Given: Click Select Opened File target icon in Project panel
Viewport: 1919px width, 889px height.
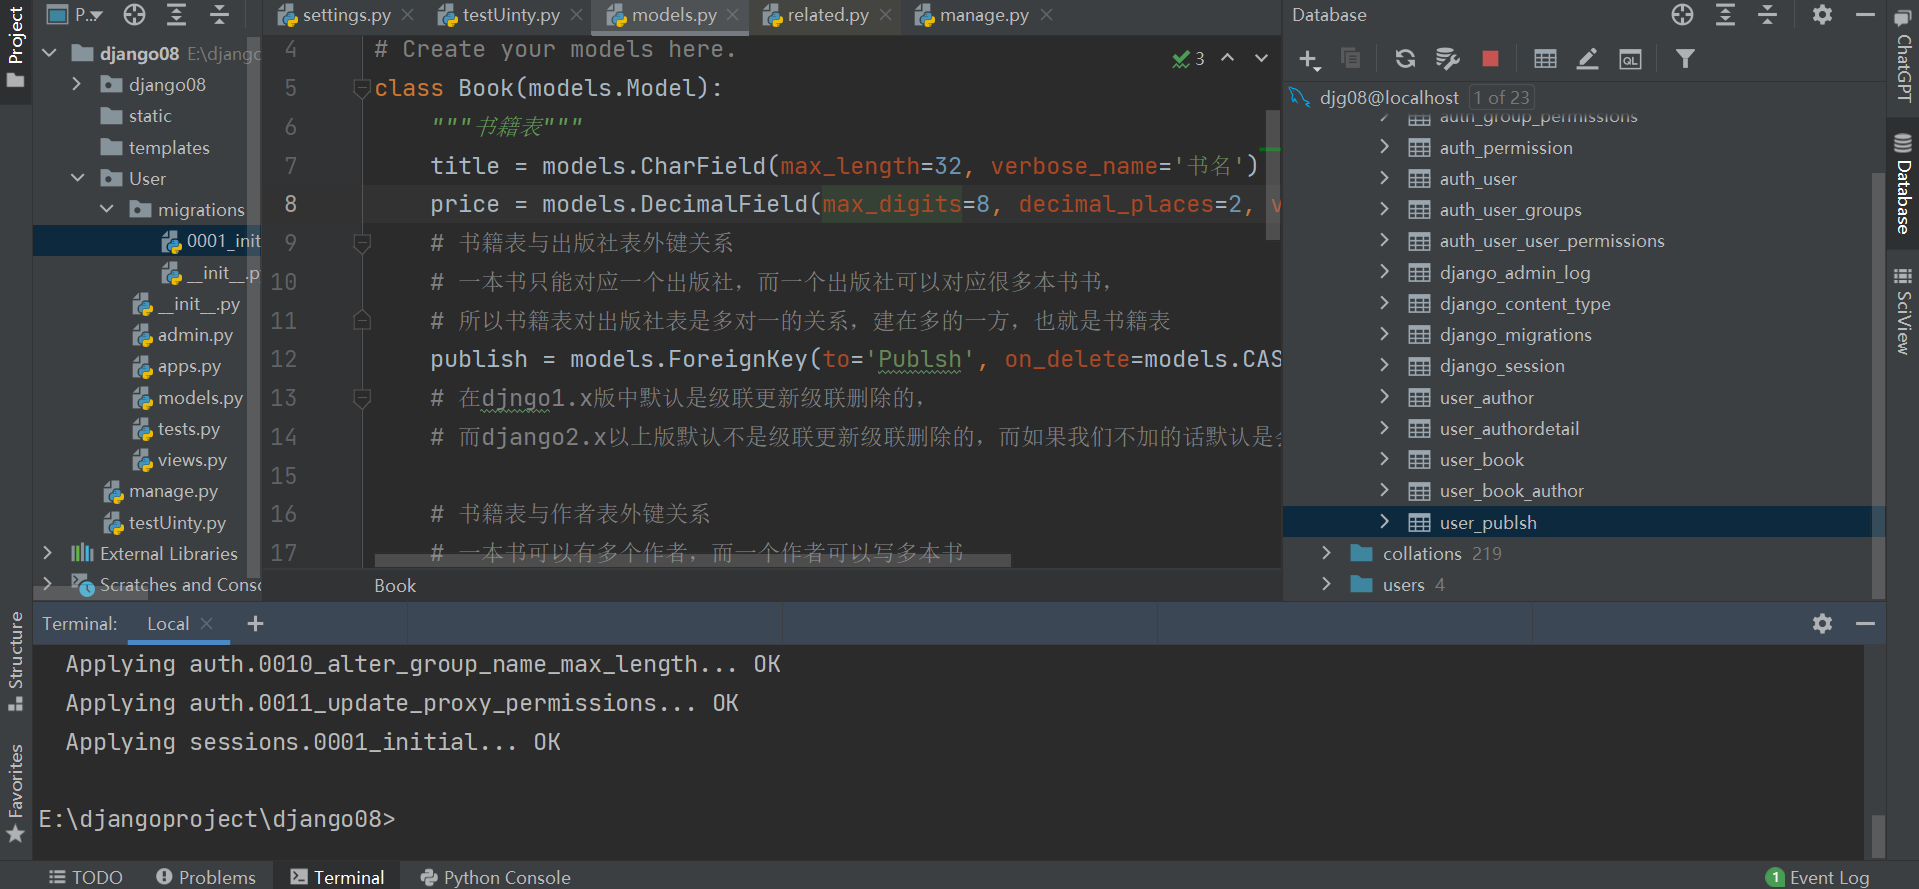Looking at the screenshot, I should (x=134, y=14).
